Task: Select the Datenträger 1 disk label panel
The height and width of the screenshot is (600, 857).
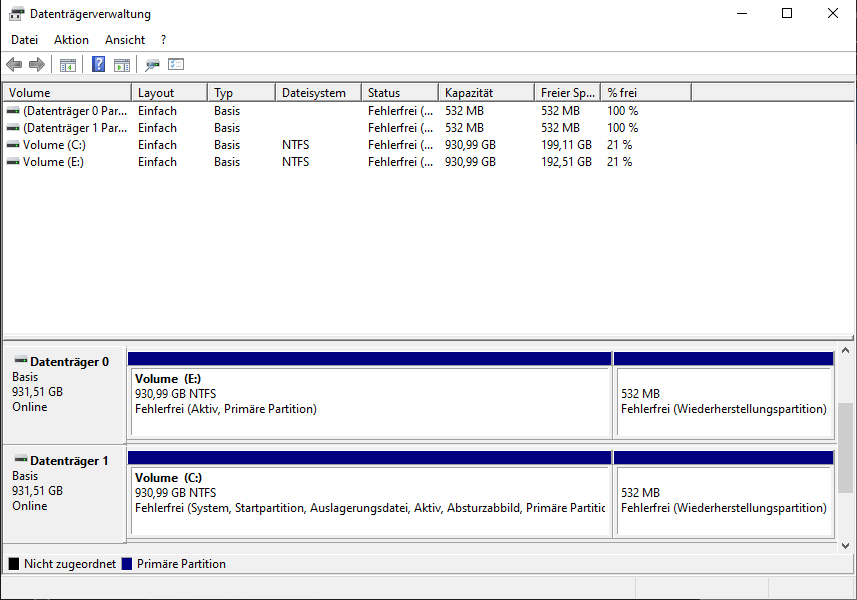Action: [64, 494]
